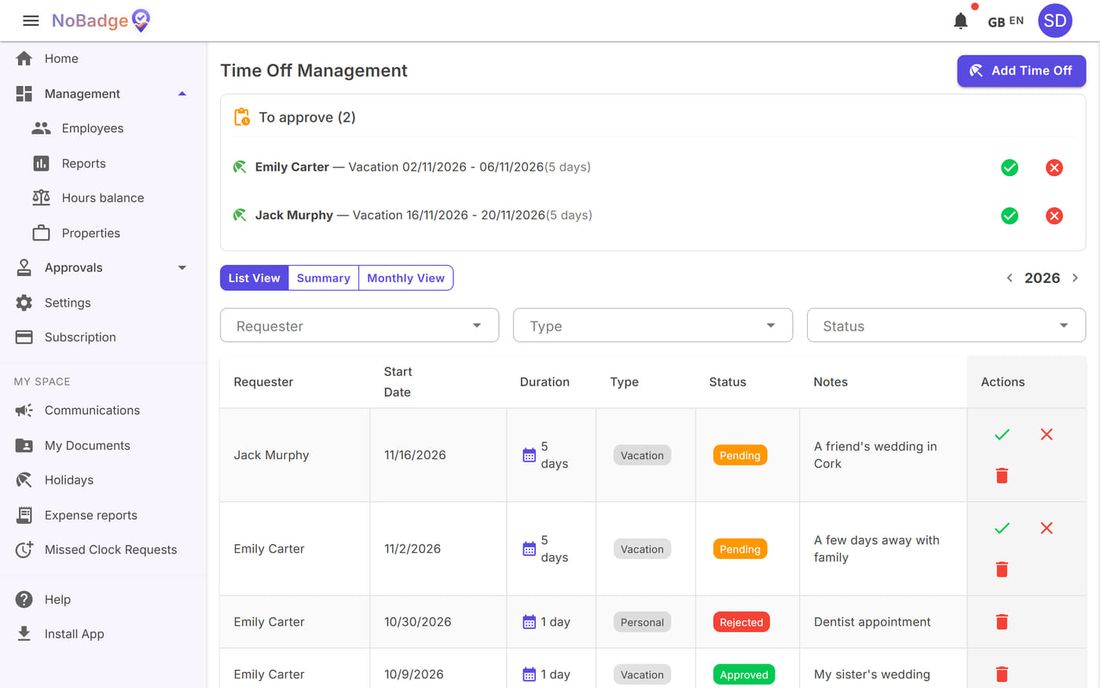Screen dimensions: 1100x688
Task: Click the Personal type badge
Action: [x=642, y=622]
